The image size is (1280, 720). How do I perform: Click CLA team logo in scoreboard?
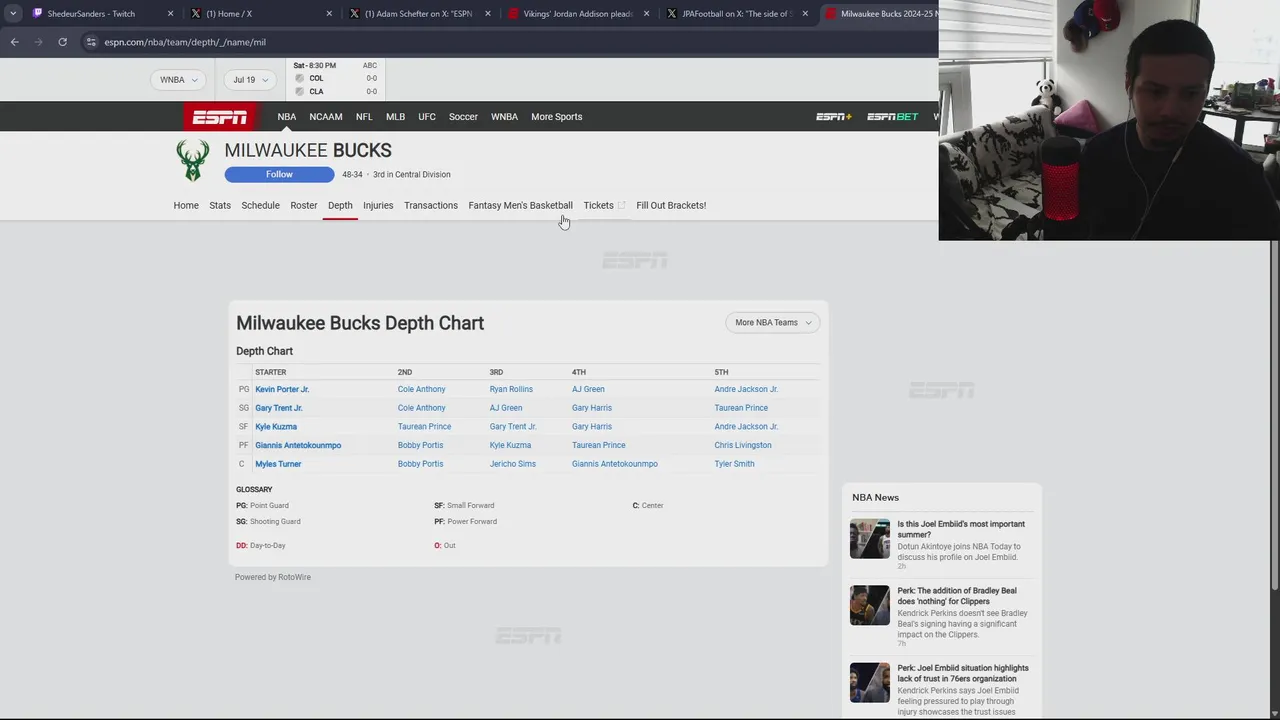tap(299, 91)
